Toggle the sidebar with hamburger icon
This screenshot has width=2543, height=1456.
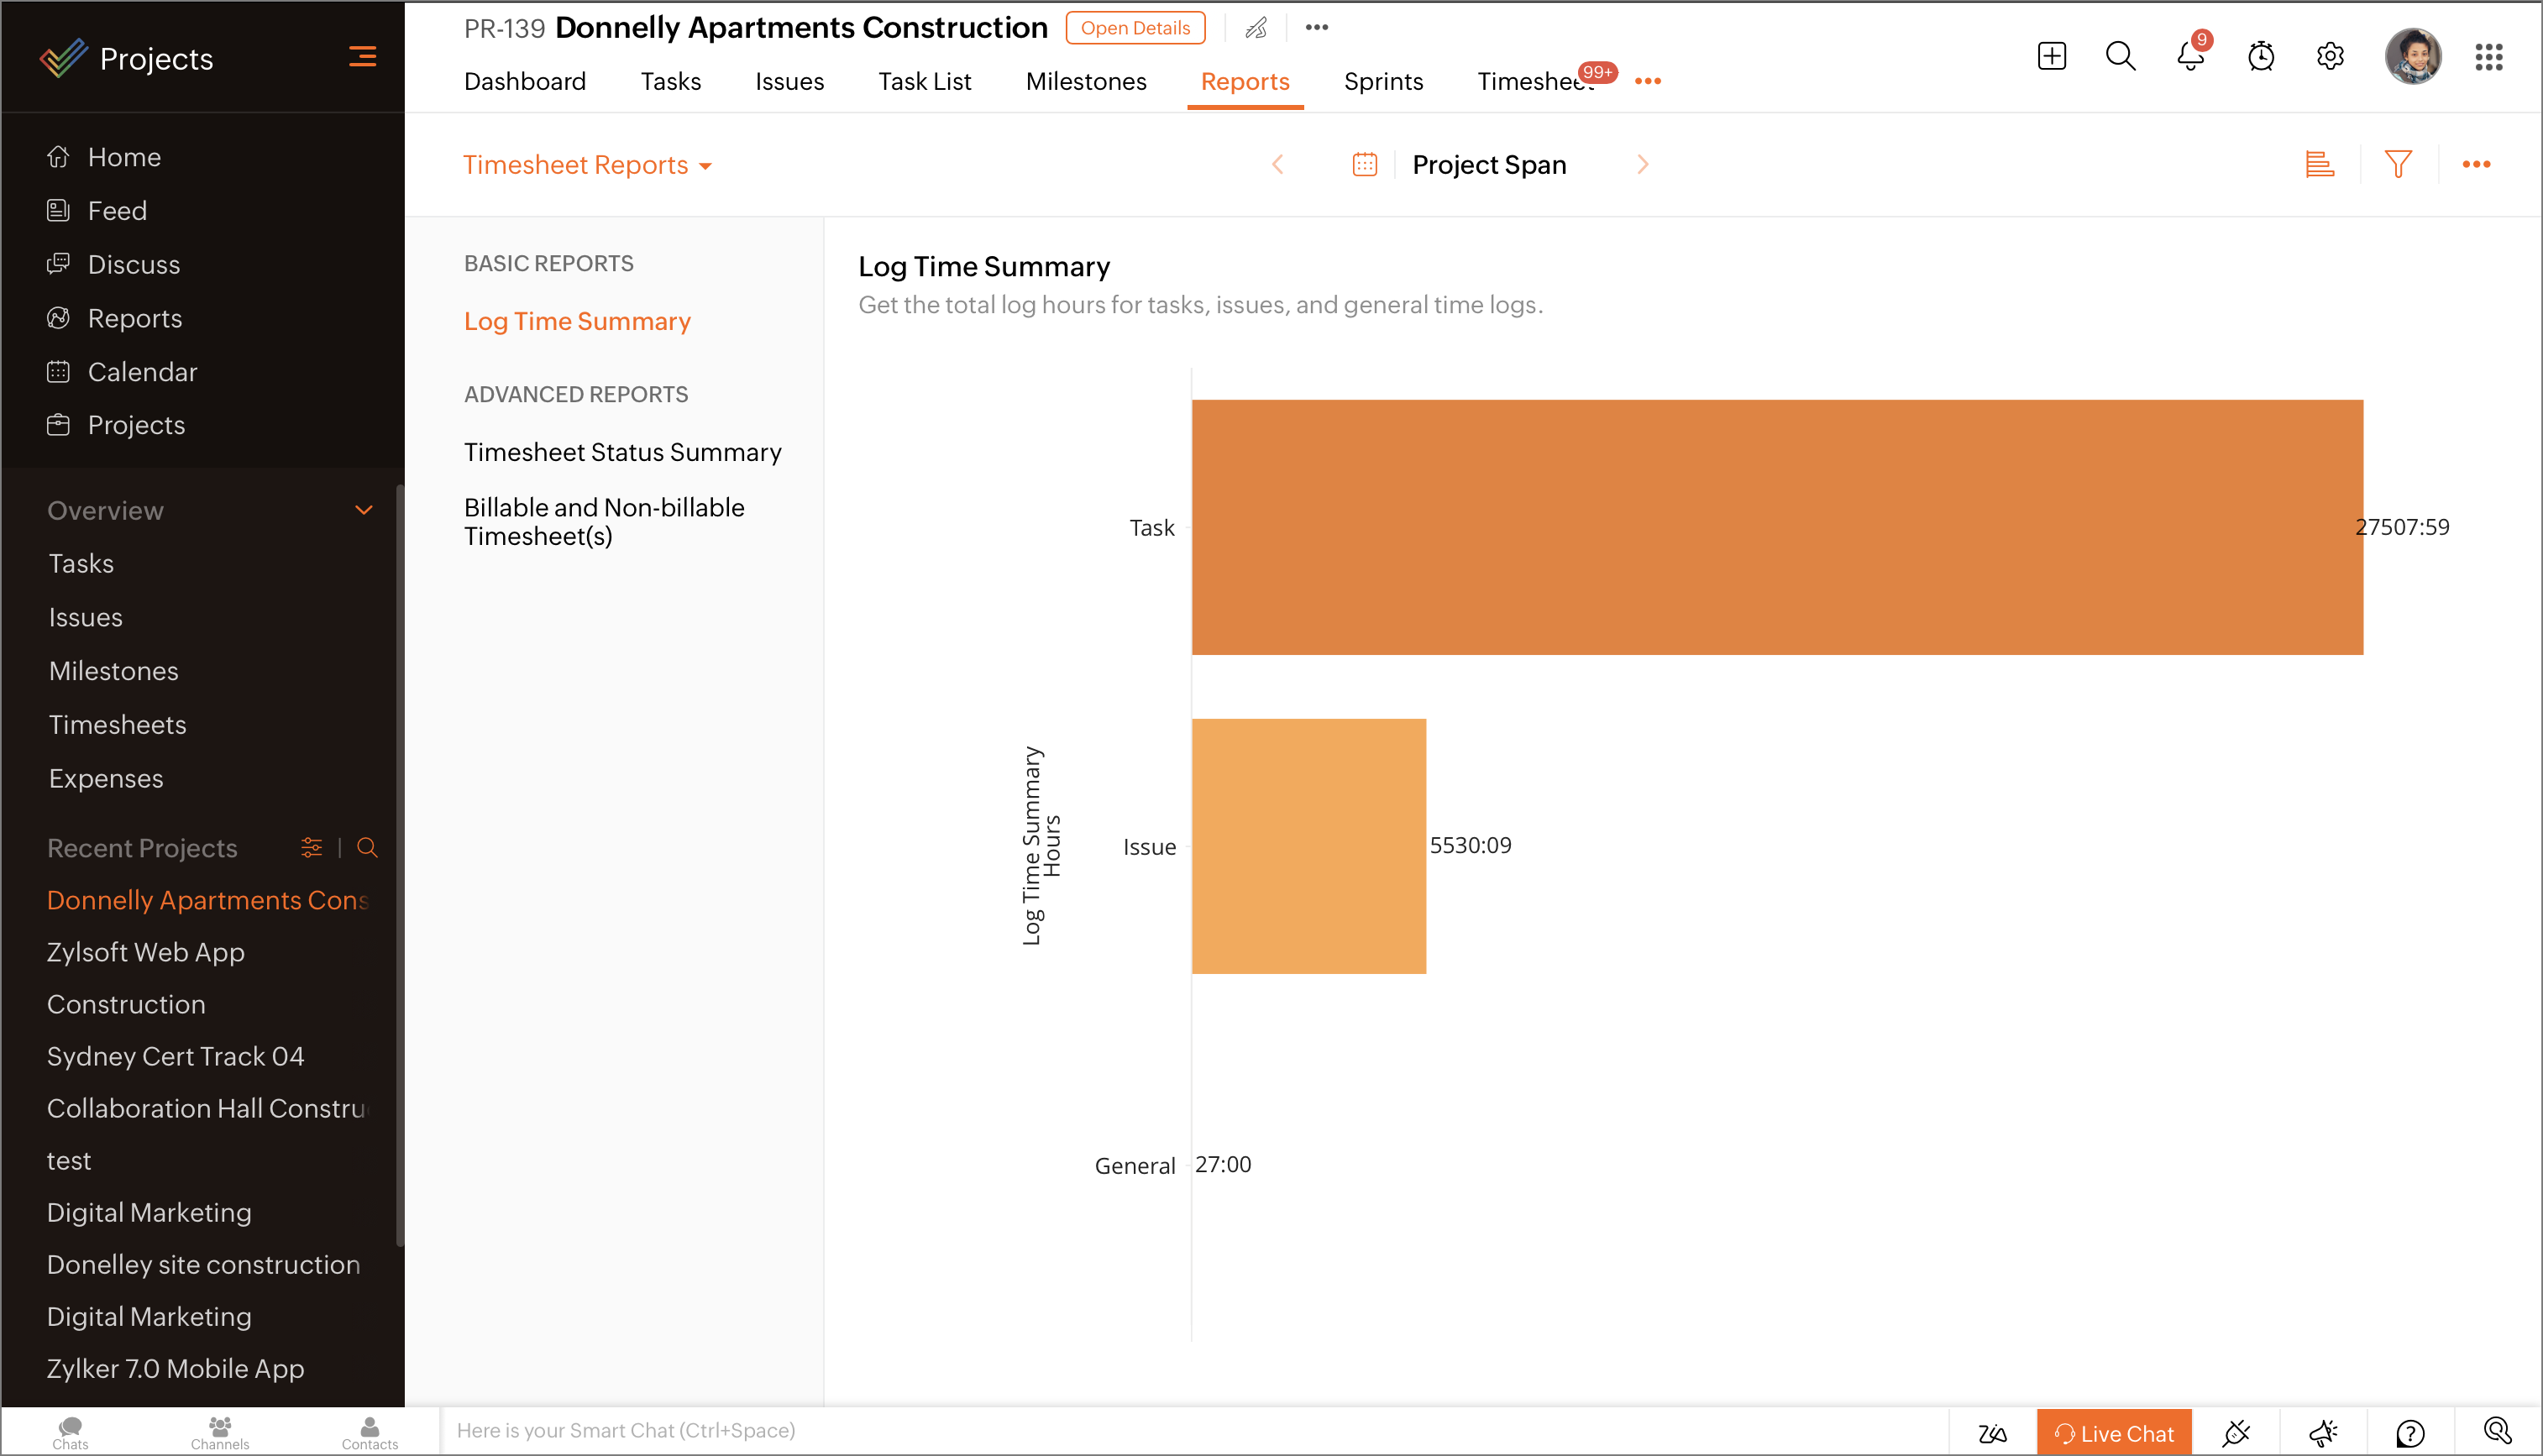pyautogui.click(x=362, y=57)
